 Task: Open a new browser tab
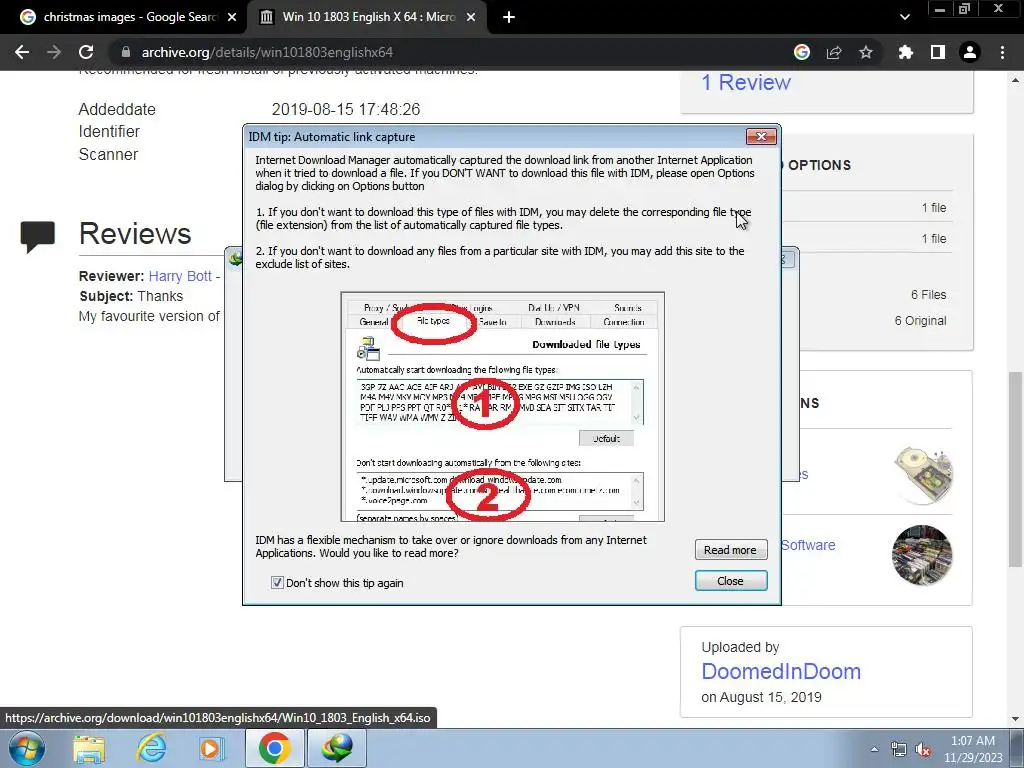pos(509,18)
